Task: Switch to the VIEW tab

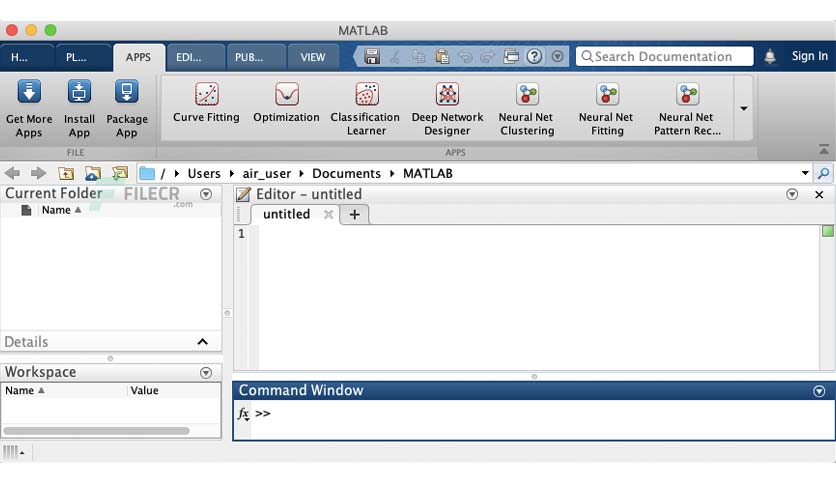Action: coord(312,57)
